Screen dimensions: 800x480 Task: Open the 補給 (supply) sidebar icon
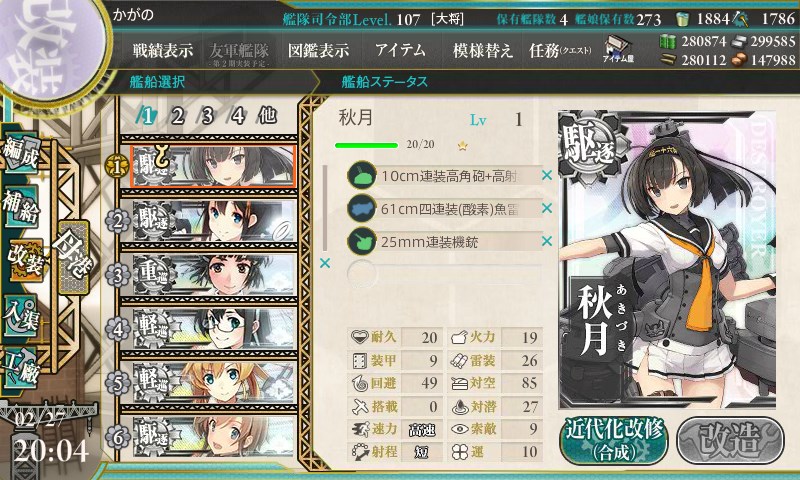click(x=21, y=206)
